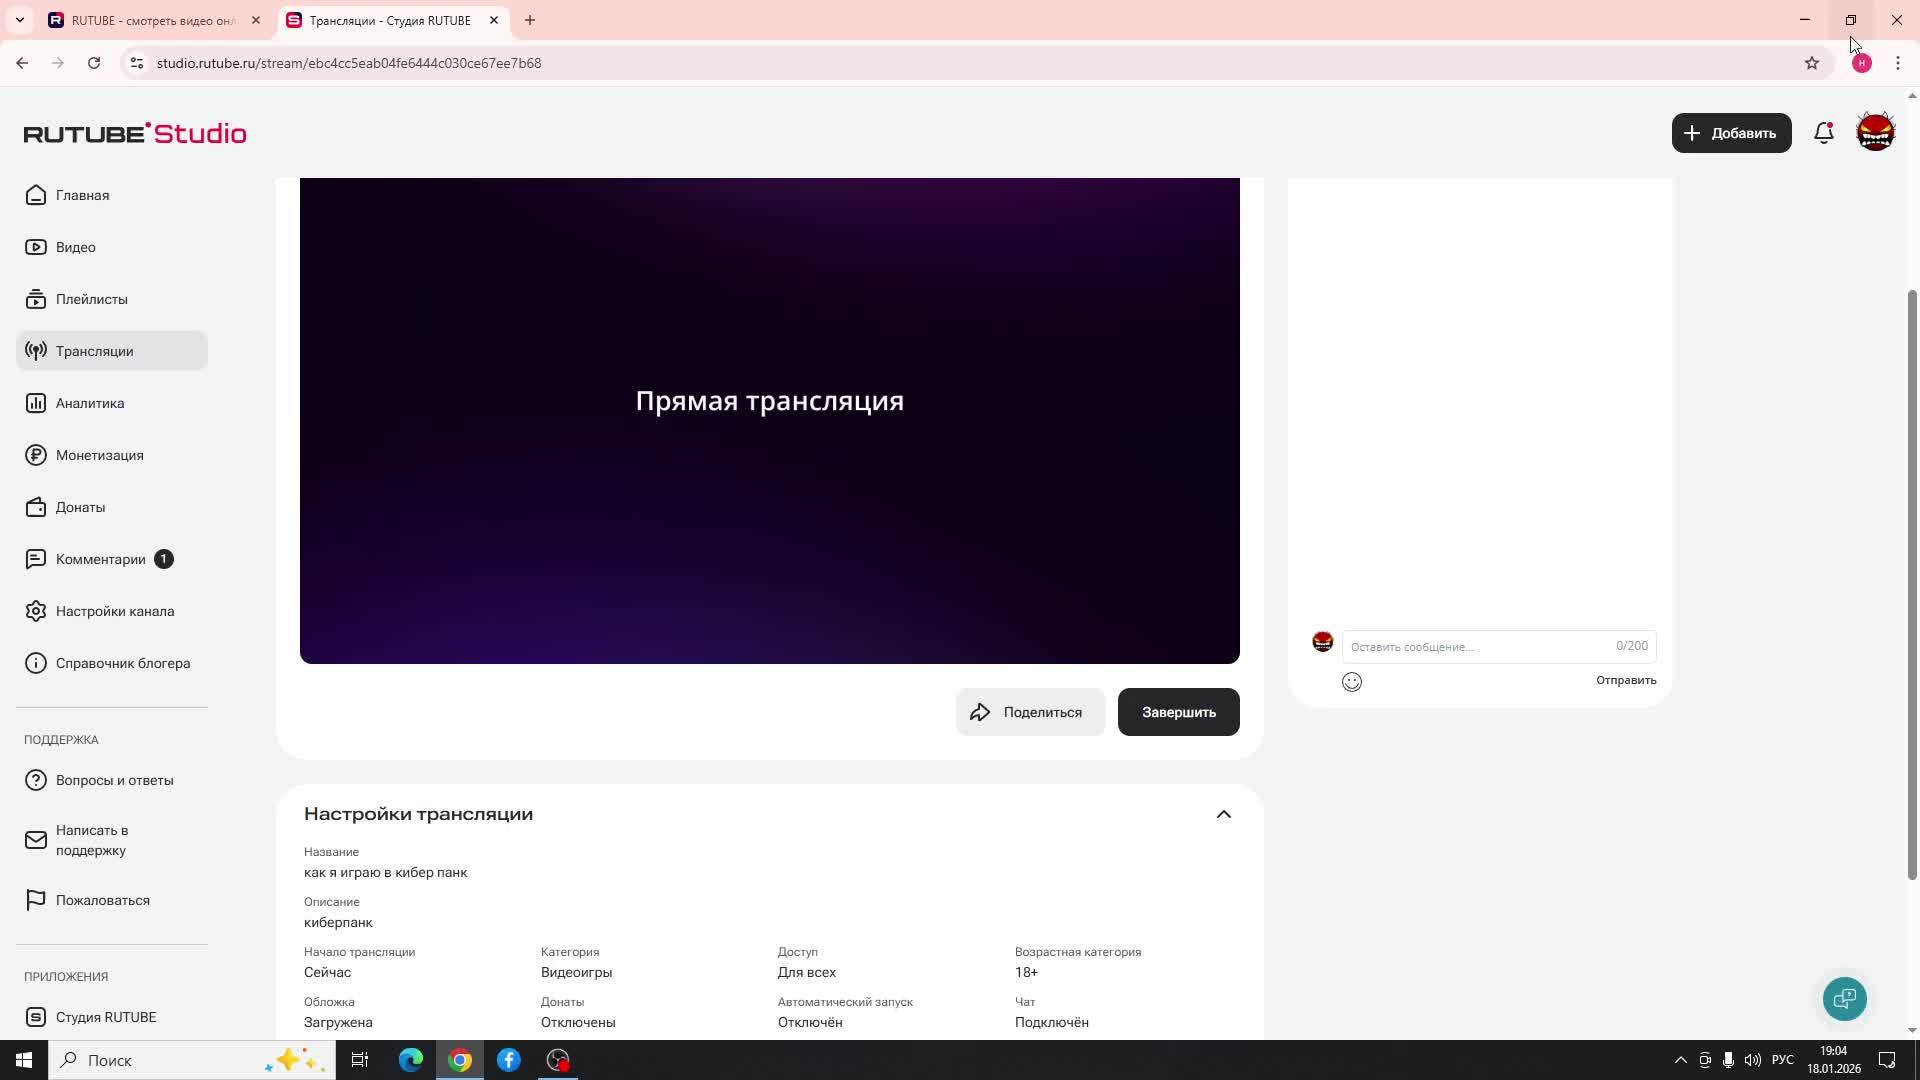Collapse the stream settings section
This screenshot has width=1920, height=1080.
point(1223,814)
